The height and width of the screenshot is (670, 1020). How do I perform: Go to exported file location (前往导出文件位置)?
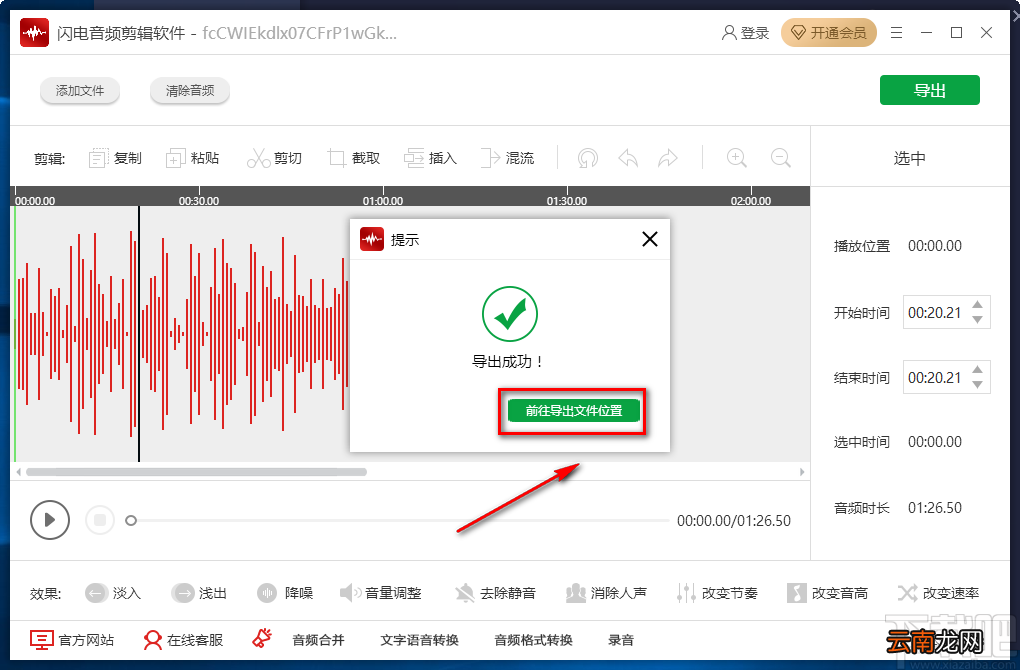(574, 410)
